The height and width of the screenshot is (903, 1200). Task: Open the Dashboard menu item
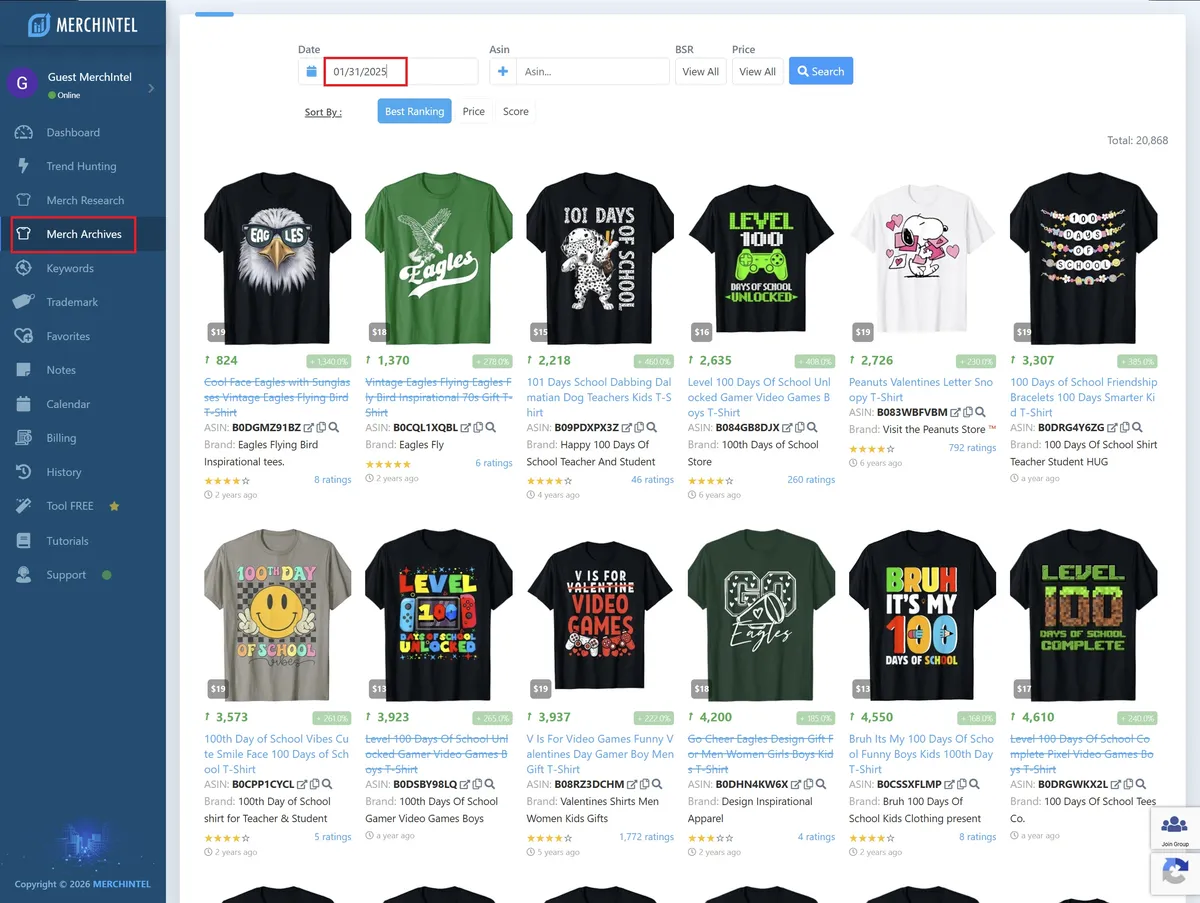coord(73,132)
